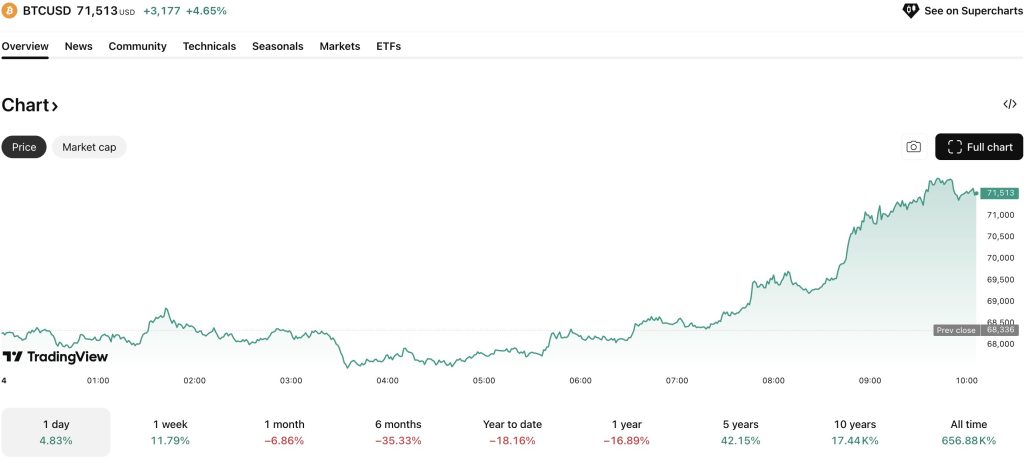1024x462 pixels.
Task: Switch chart to Market cap
Action: [x=89, y=147]
